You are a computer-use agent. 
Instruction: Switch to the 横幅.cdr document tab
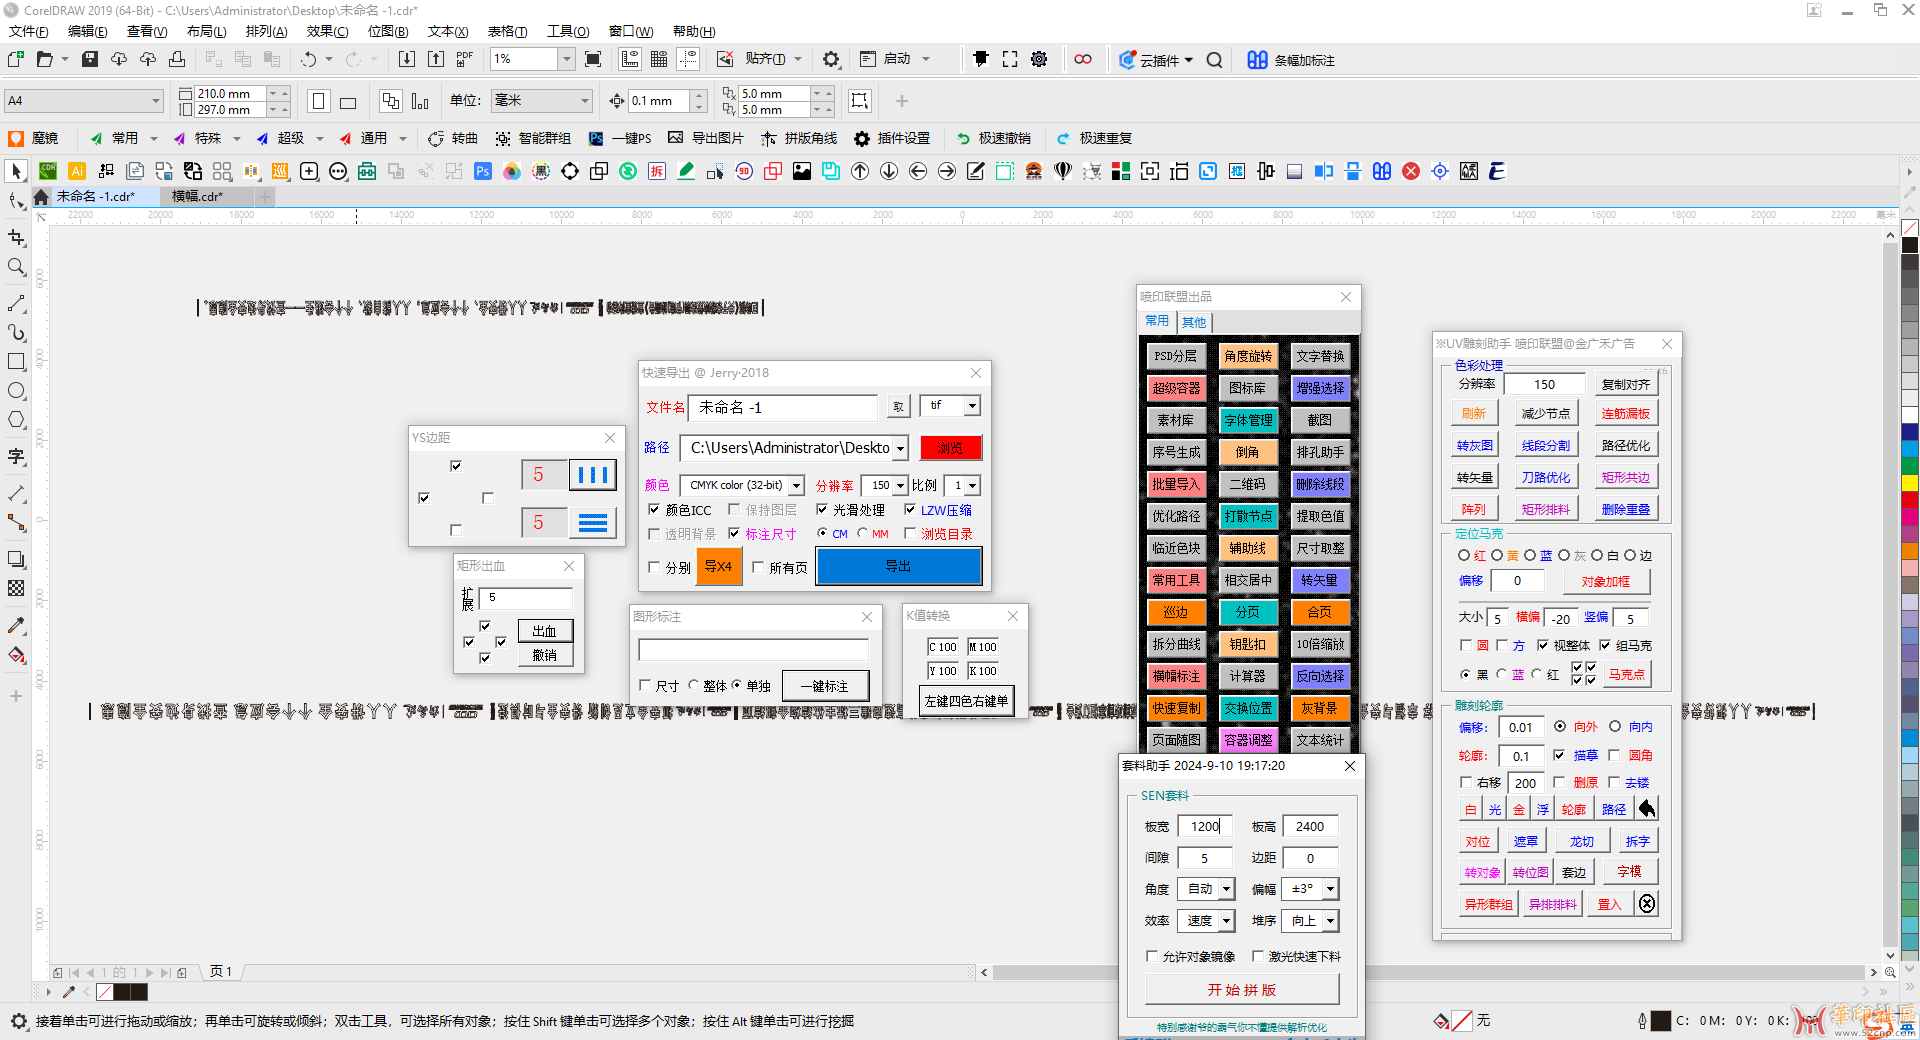tap(198, 197)
